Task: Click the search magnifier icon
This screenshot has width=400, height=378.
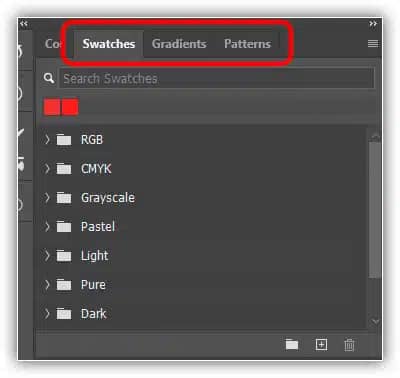Action: 49,78
